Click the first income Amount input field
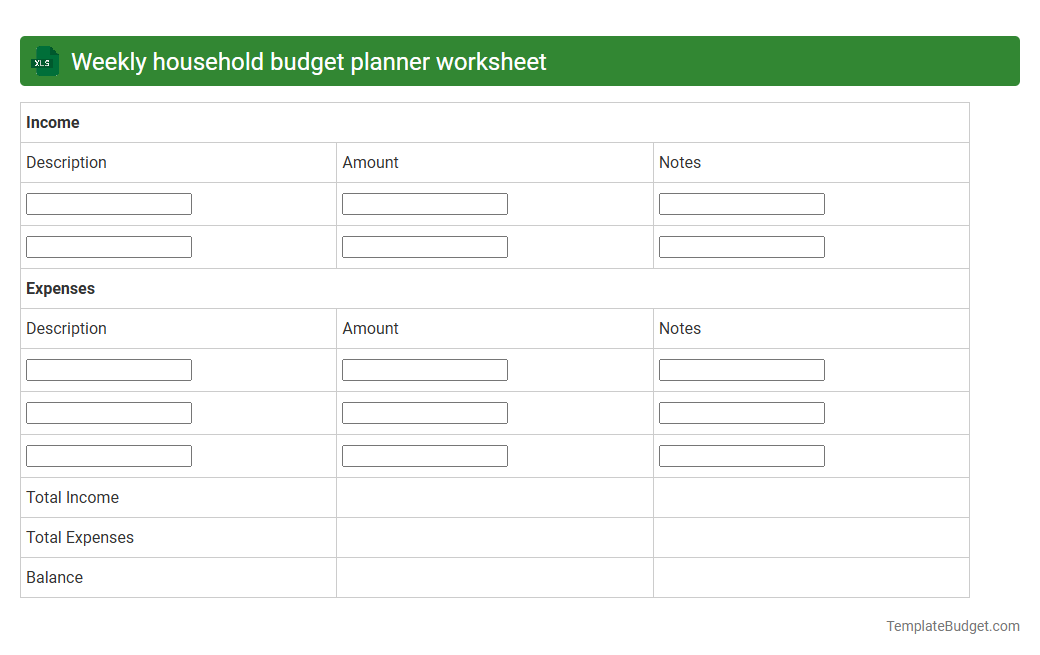Viewport: 1040px width, 655px height. (x=424, y=203)
